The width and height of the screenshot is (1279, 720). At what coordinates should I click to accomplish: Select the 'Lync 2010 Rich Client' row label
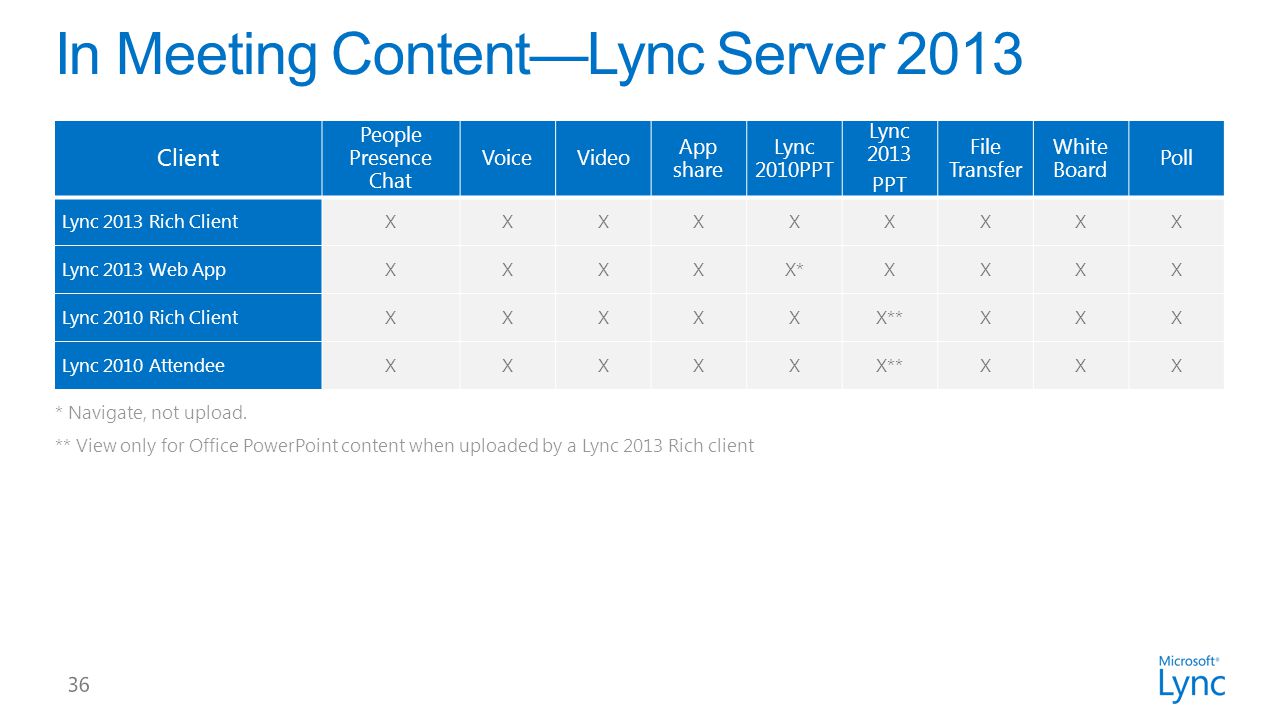pos(188,318)
